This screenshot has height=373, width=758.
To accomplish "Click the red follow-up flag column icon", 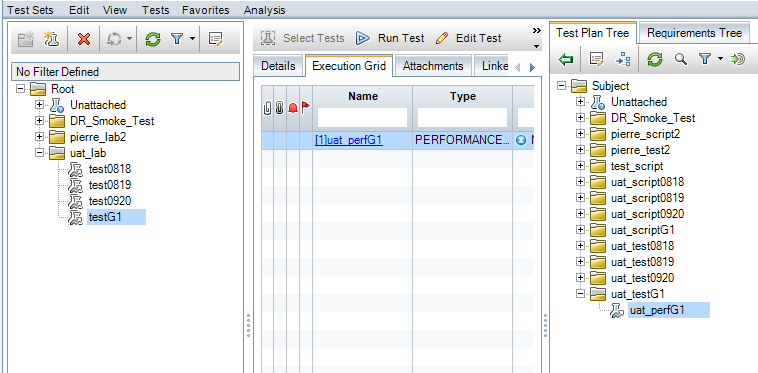I will (306, 107).
